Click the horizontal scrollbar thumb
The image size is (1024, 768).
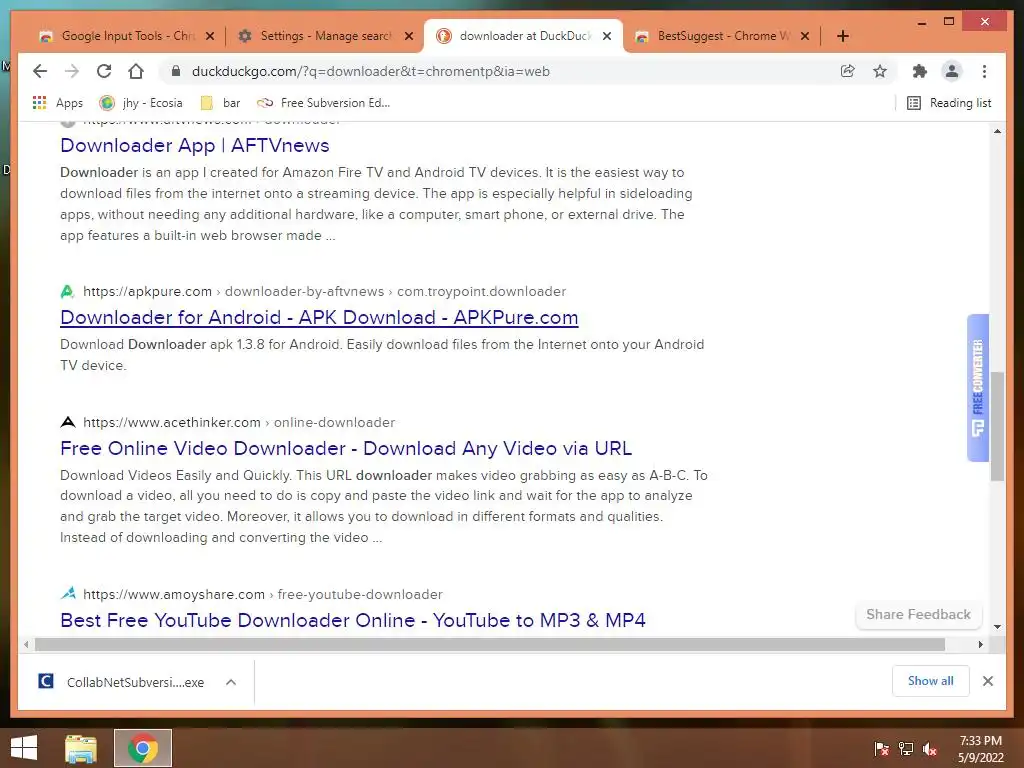(490, 645)
